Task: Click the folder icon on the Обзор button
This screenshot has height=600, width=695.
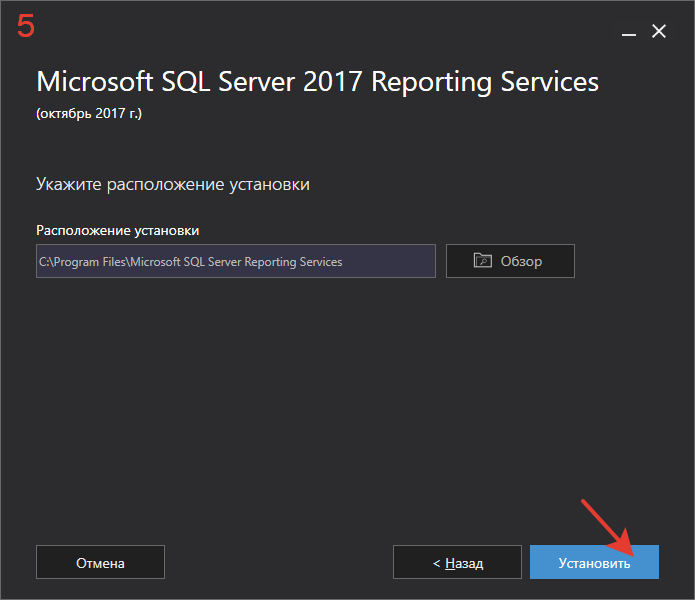Action: (x=482, y=260)
